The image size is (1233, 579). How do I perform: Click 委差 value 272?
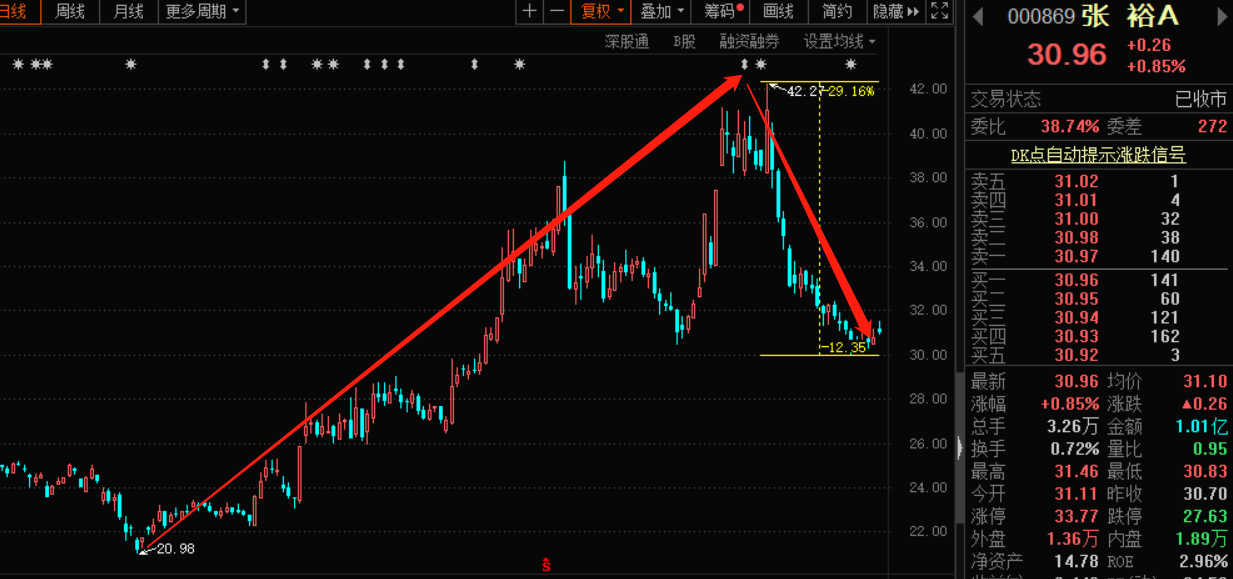(1212, 127)
